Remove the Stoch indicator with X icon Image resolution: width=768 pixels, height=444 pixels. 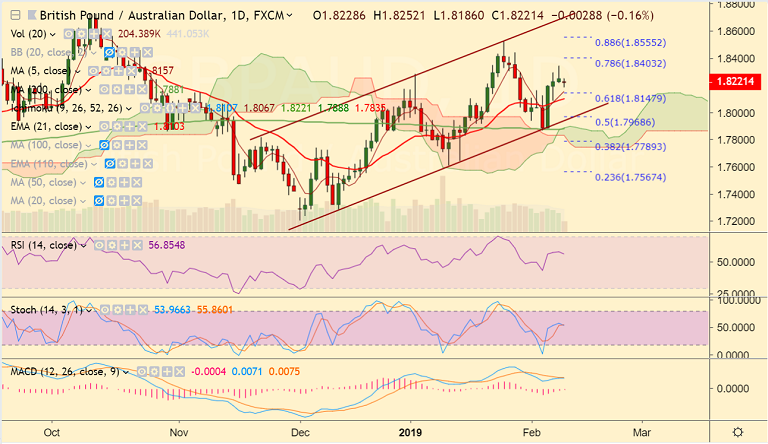click(x=143, y=310)
